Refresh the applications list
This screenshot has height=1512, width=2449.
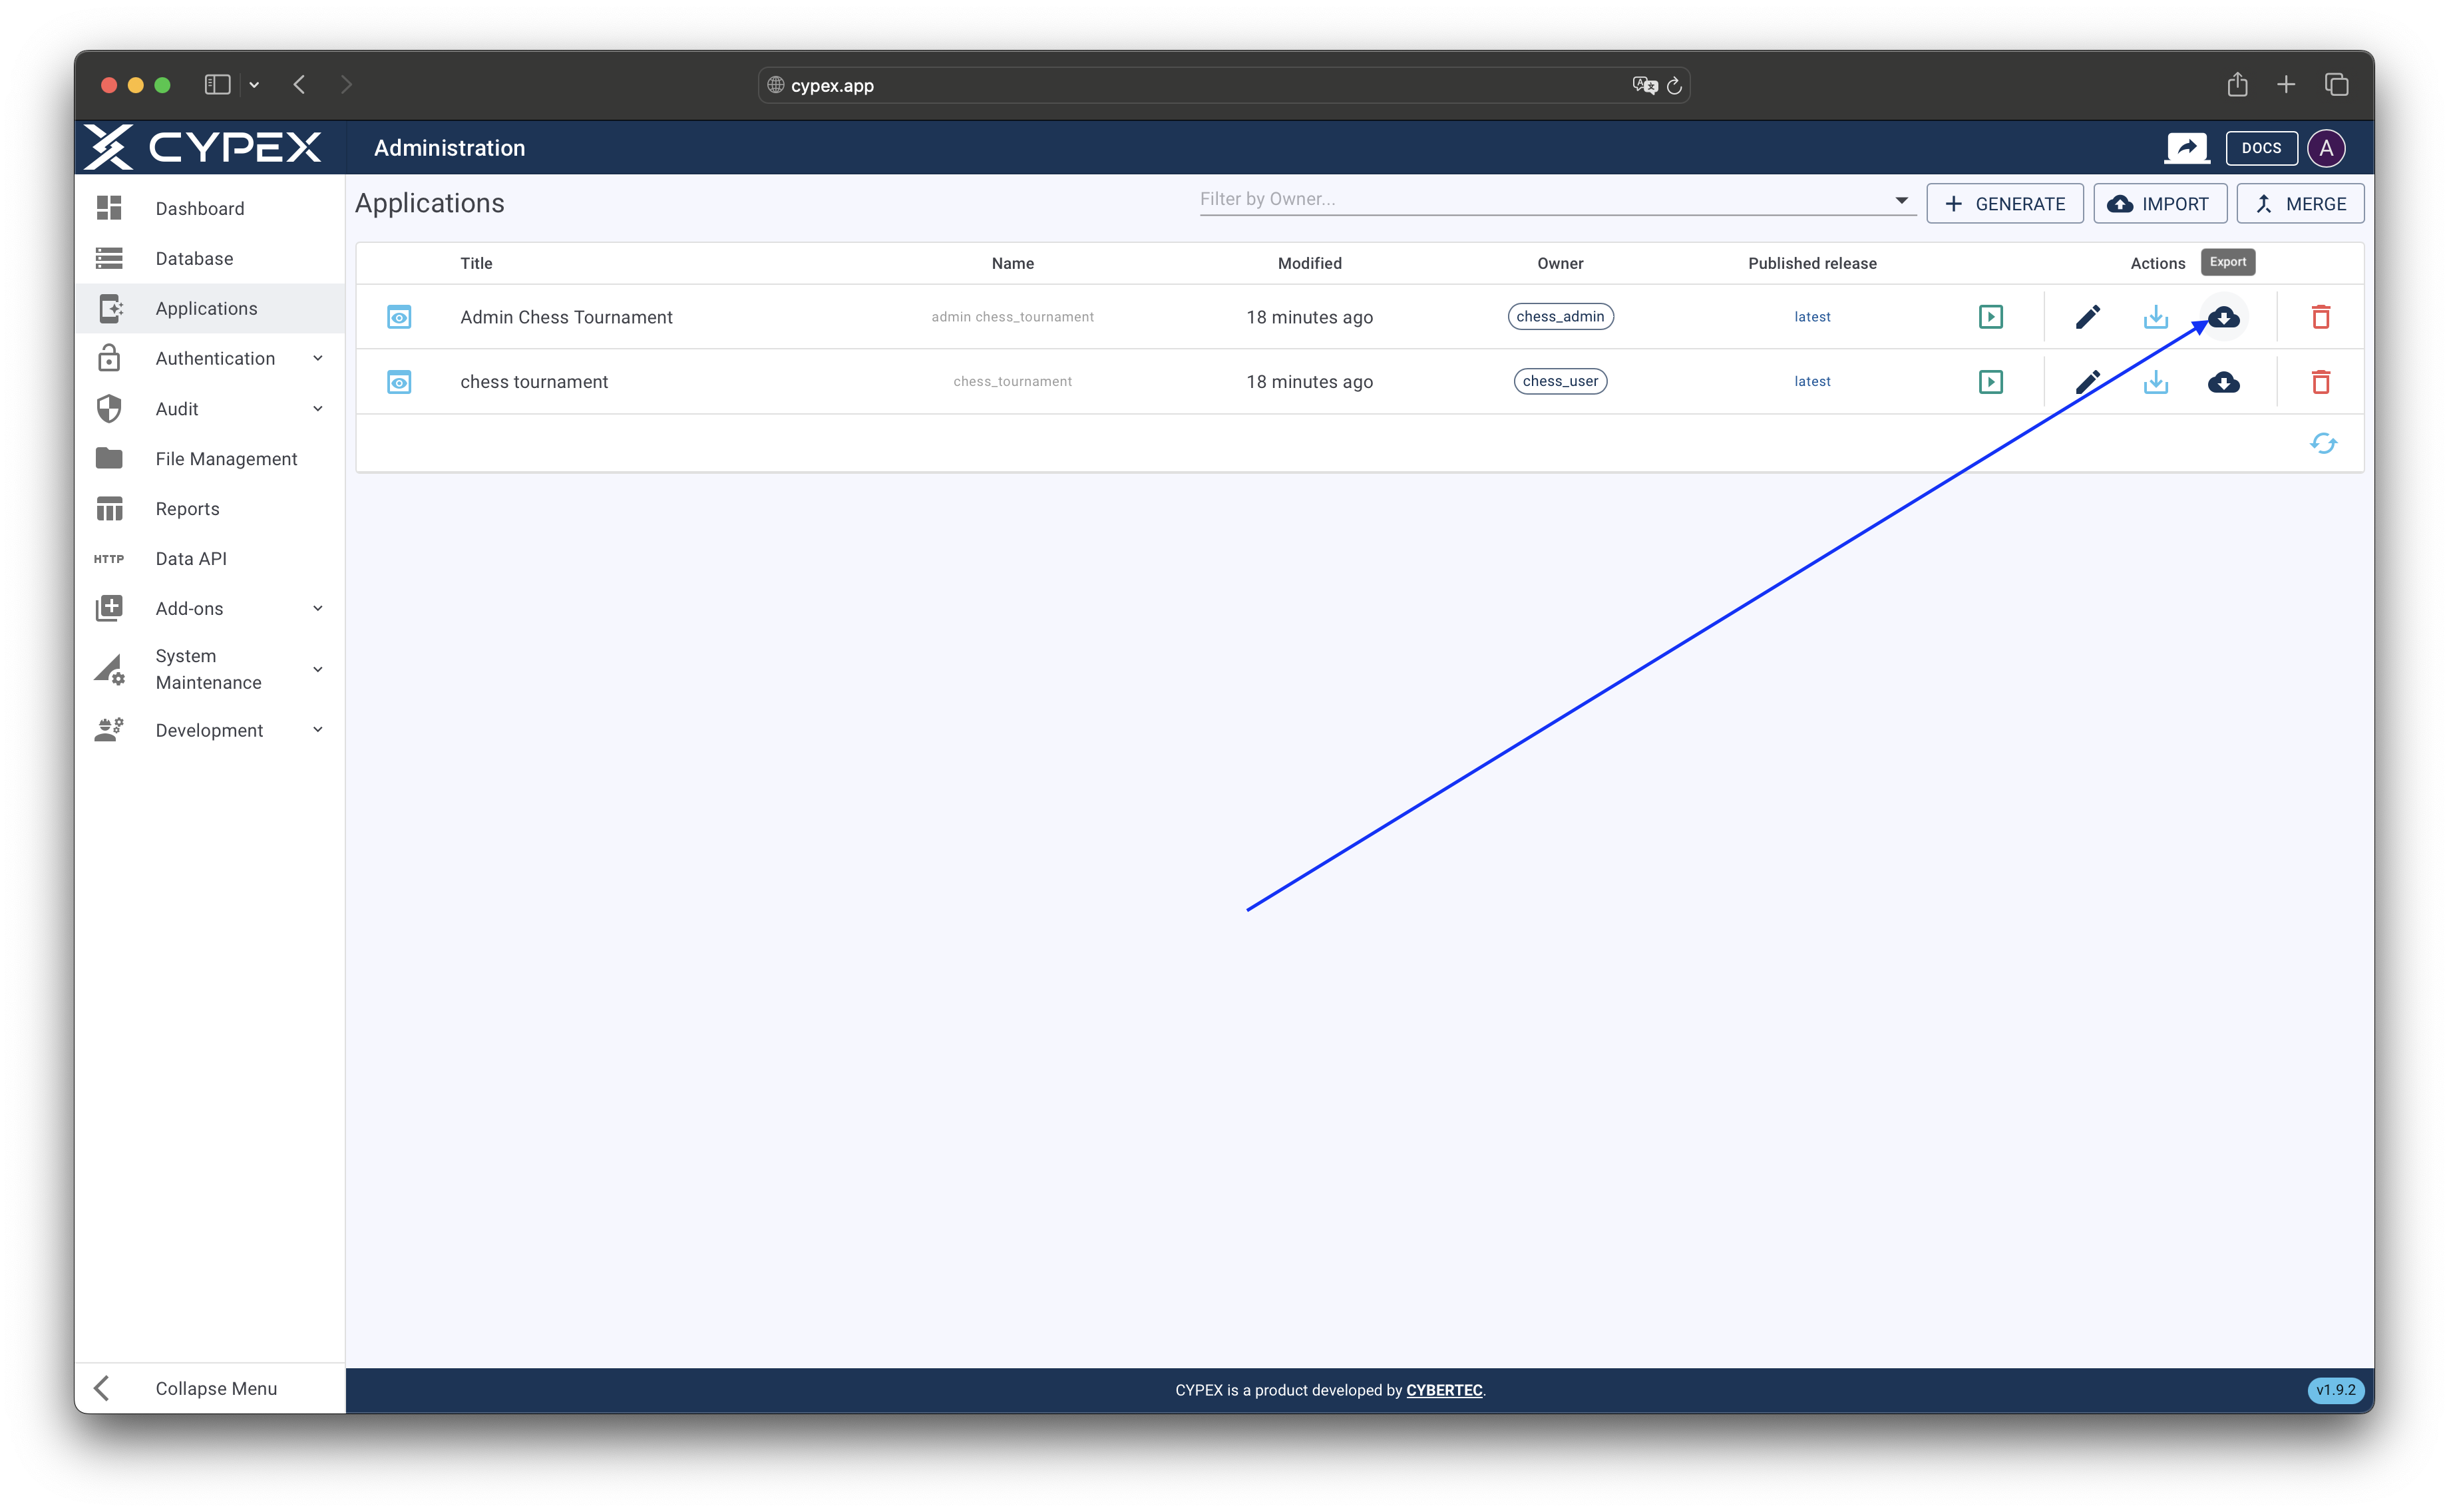2324,443
